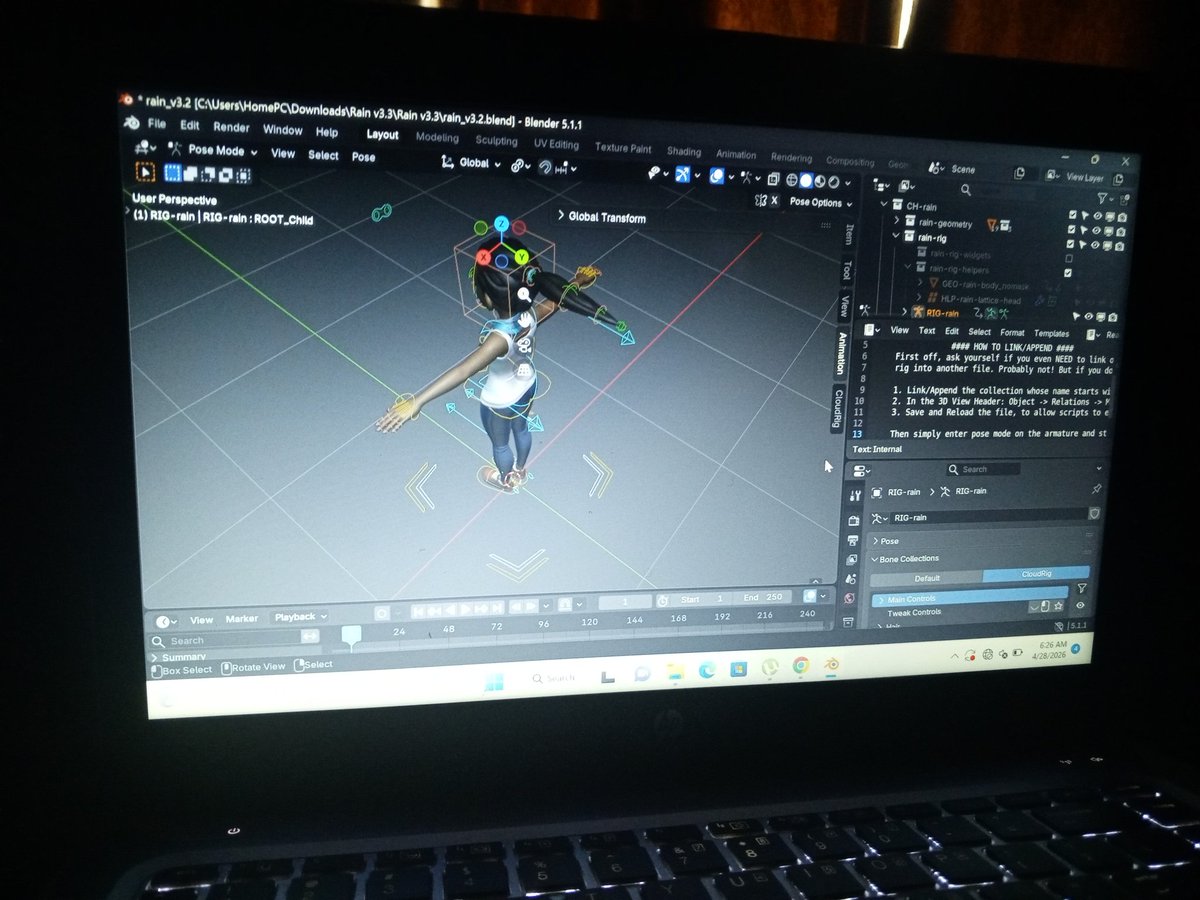Click the End frame field showing 250
The height and width of the screenshot is (900, 1200).
(x=765, y=598)
